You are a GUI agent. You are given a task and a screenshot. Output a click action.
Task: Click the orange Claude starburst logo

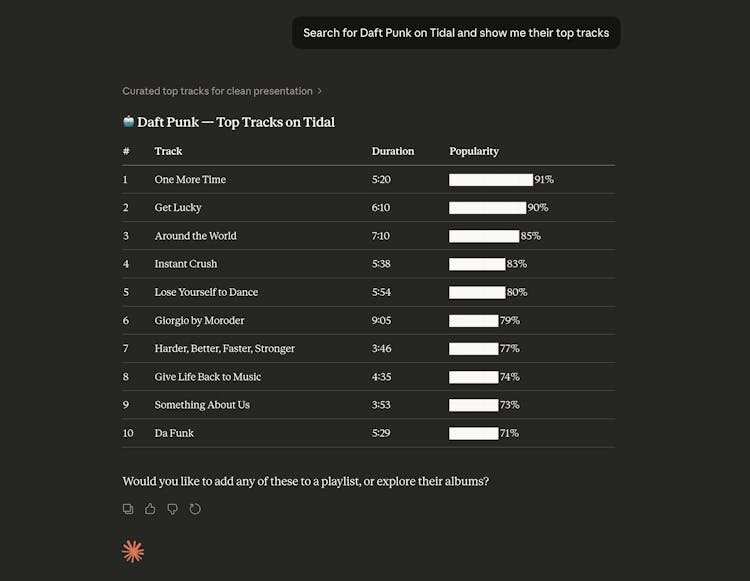133,551
